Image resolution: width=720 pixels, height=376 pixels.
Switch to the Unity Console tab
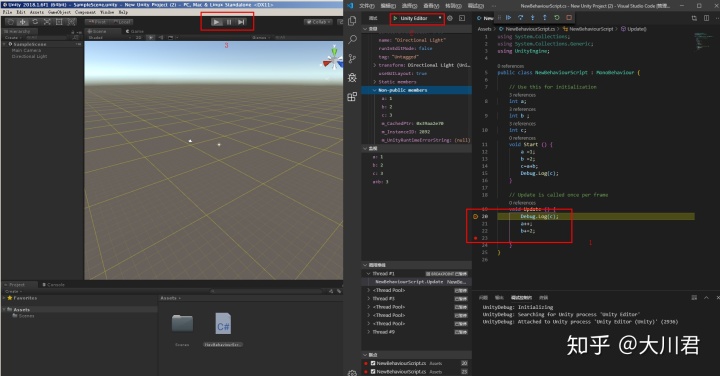54,285
